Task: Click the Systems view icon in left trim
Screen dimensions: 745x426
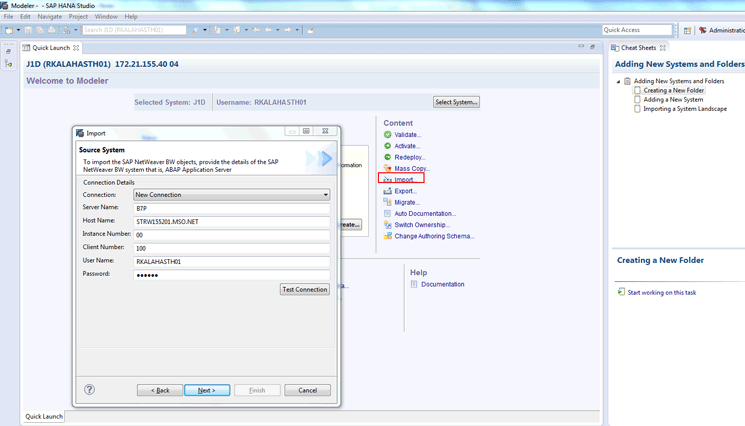Action: (8, 63)
